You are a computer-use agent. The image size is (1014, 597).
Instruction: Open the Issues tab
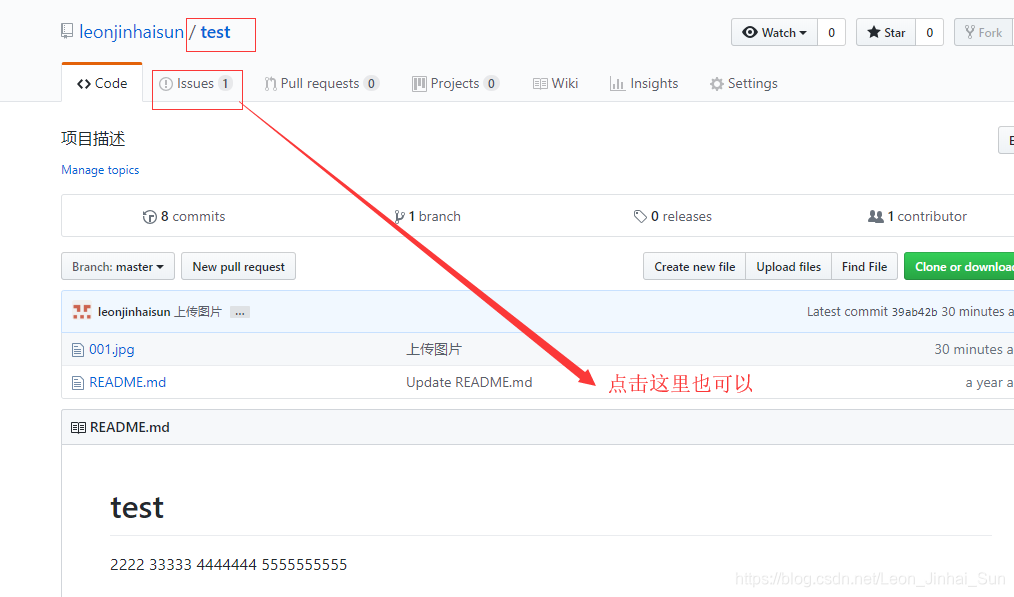click(x=196, y=83)
